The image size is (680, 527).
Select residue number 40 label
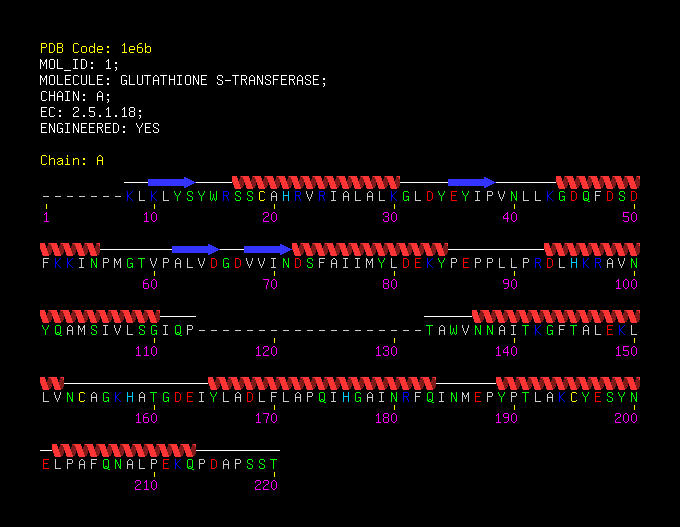(510, 217)
